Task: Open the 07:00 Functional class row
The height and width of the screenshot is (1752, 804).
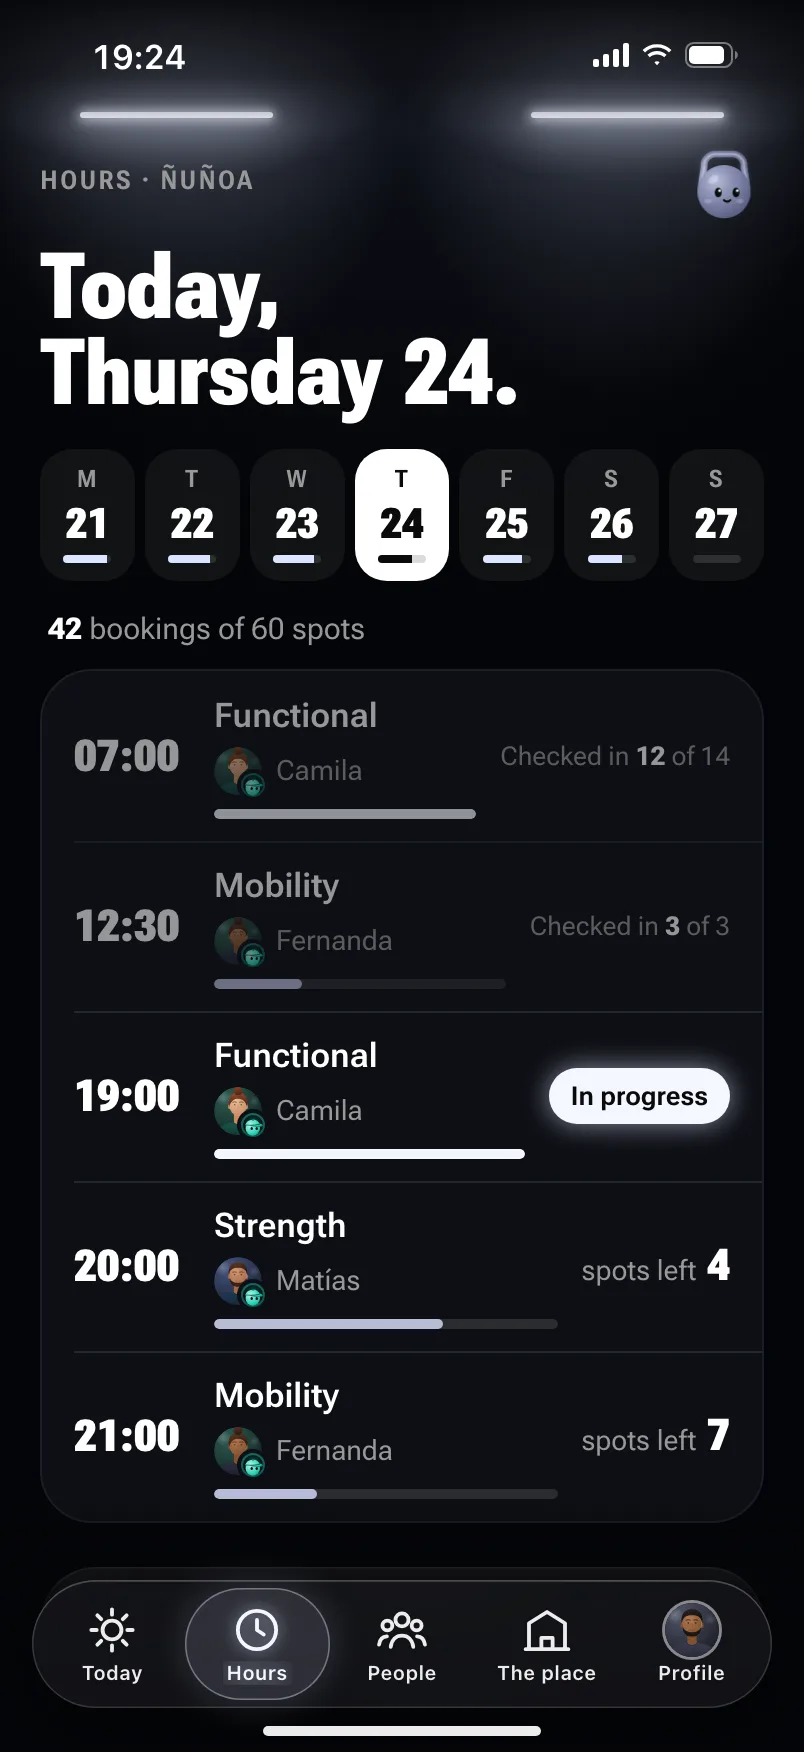Action: click(402, 757)
